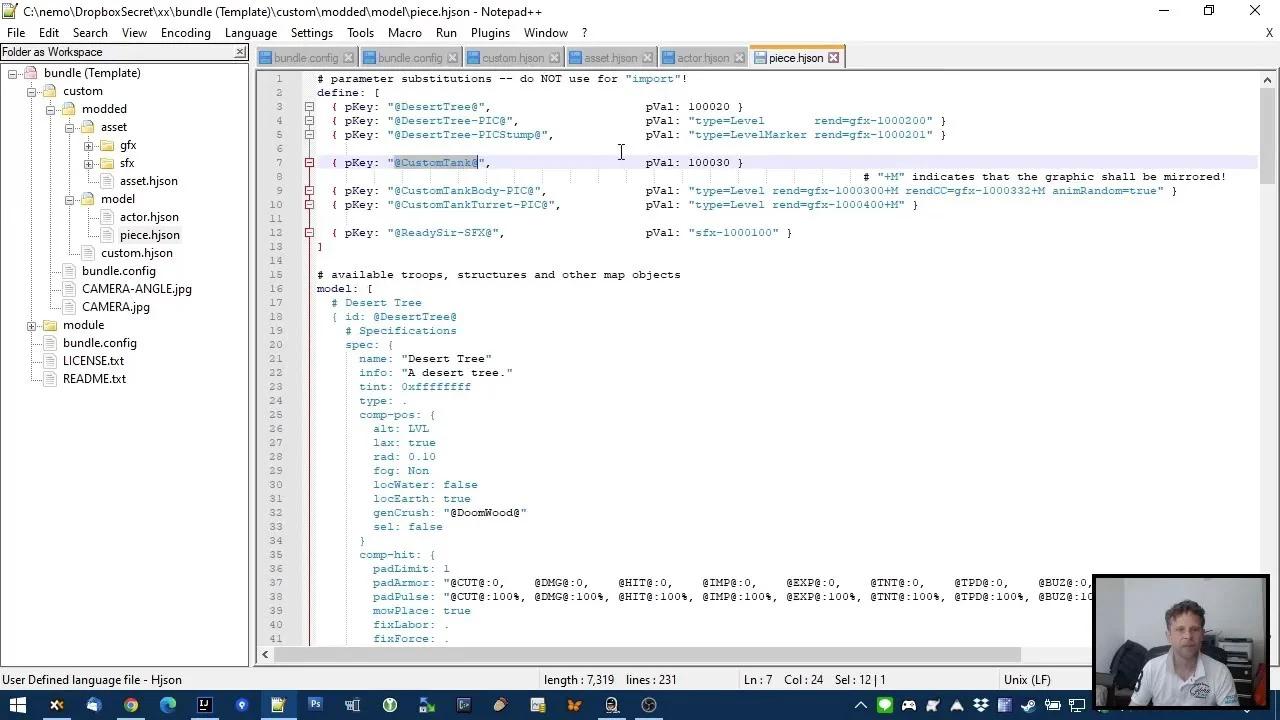Toggle the fold marker on line 12
The width and height of the screenshot is (1280, 720).
309,233
